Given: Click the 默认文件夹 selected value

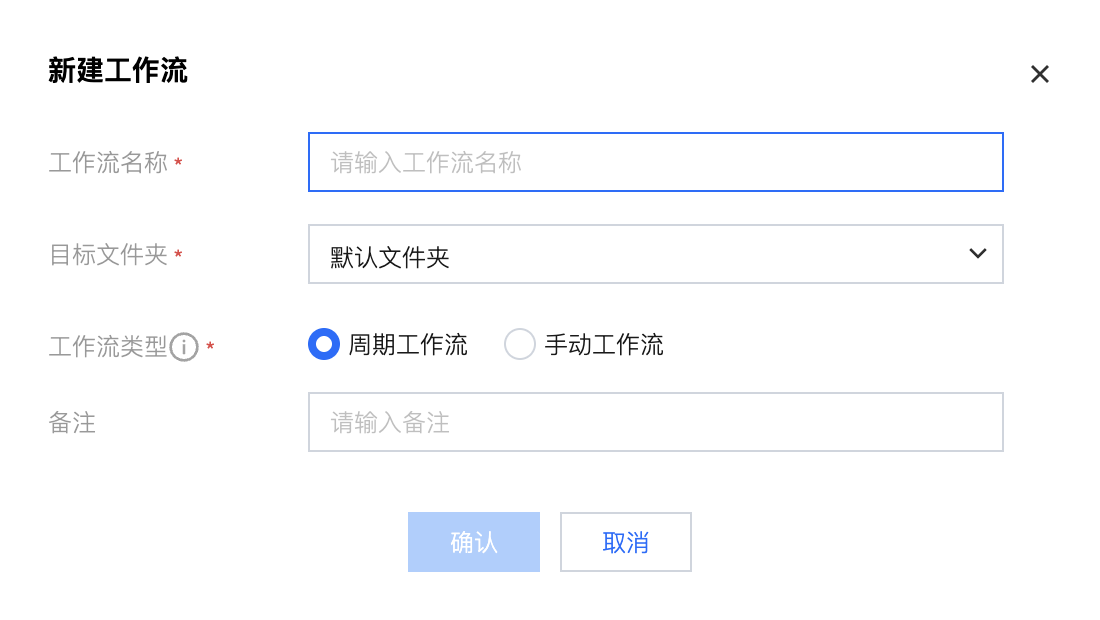Looking at the screenshot, I should coord(390,258).
